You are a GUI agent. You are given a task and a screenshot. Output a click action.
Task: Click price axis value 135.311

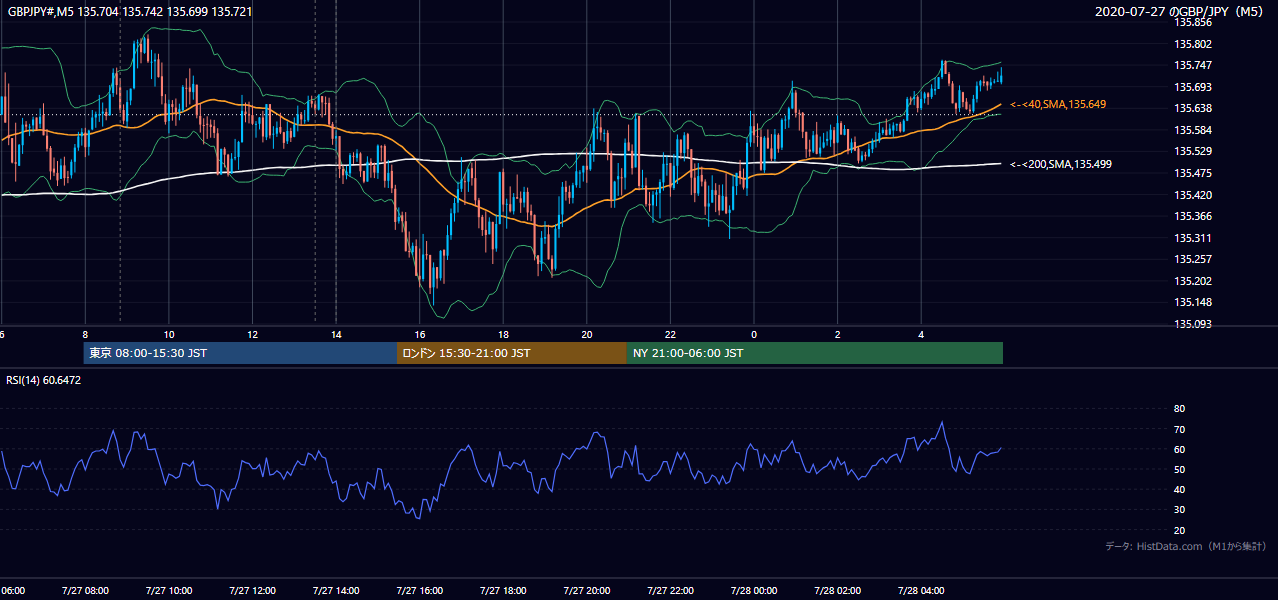point(1193,238)
